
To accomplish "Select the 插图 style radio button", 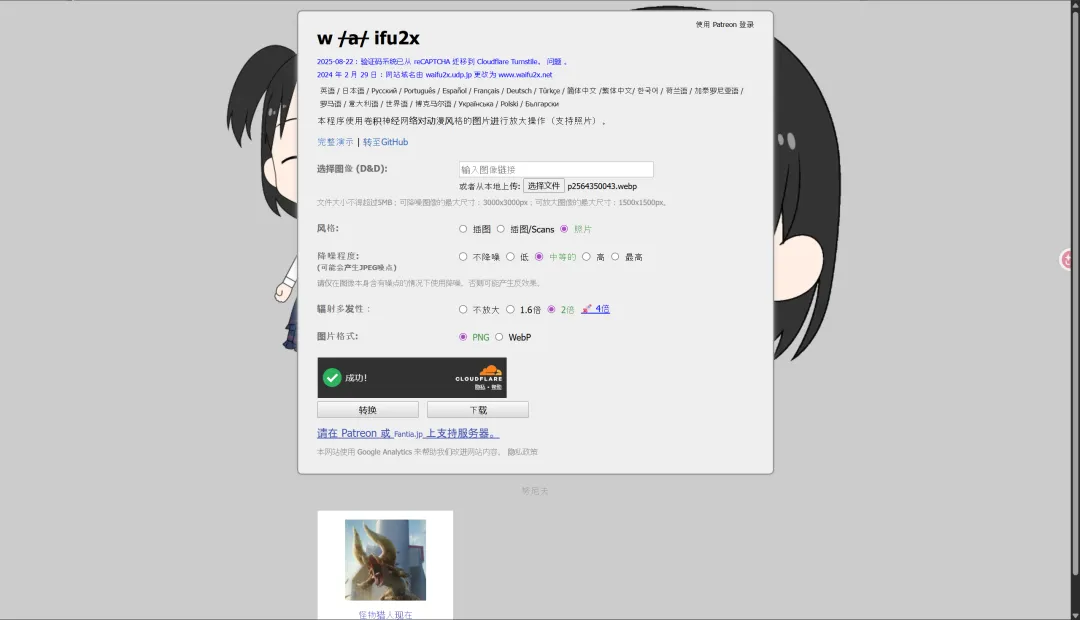I will click(463, 229).
